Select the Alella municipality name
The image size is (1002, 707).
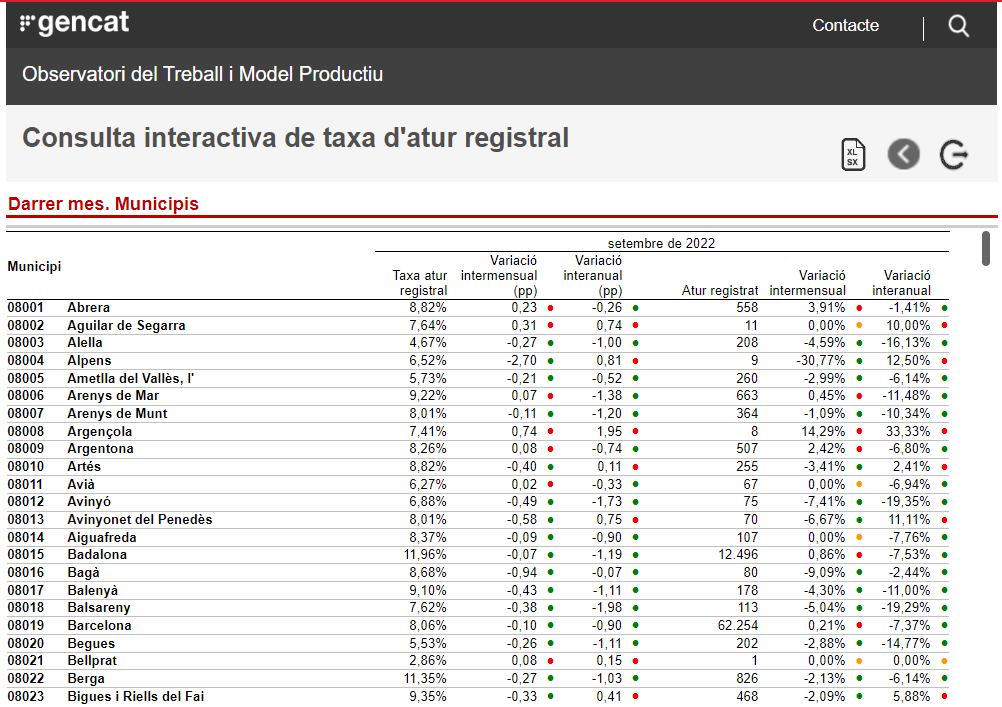tap(85, 343)
